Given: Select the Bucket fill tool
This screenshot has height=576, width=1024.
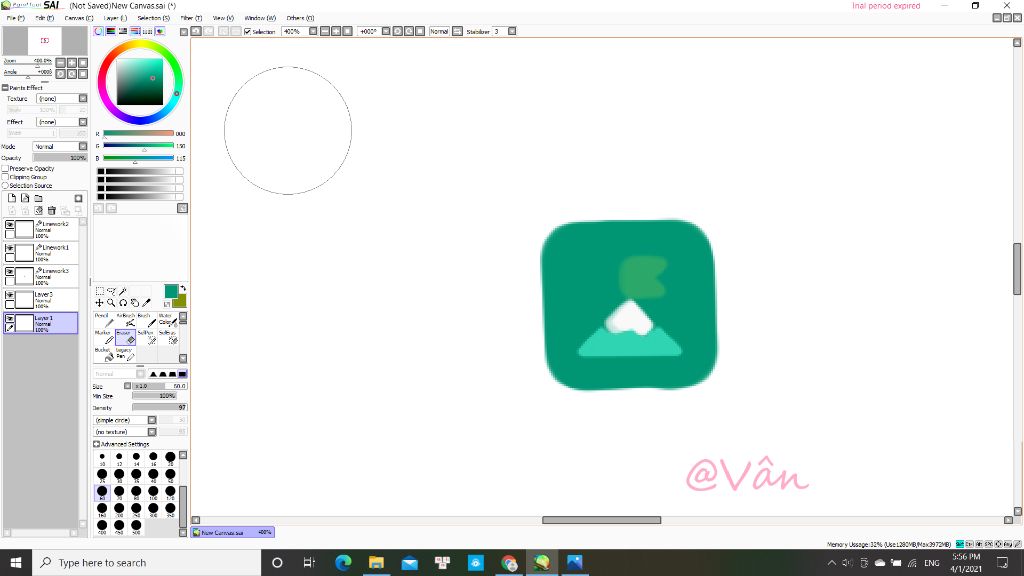Looking at the screenshot, I should [x=104, y=354].
